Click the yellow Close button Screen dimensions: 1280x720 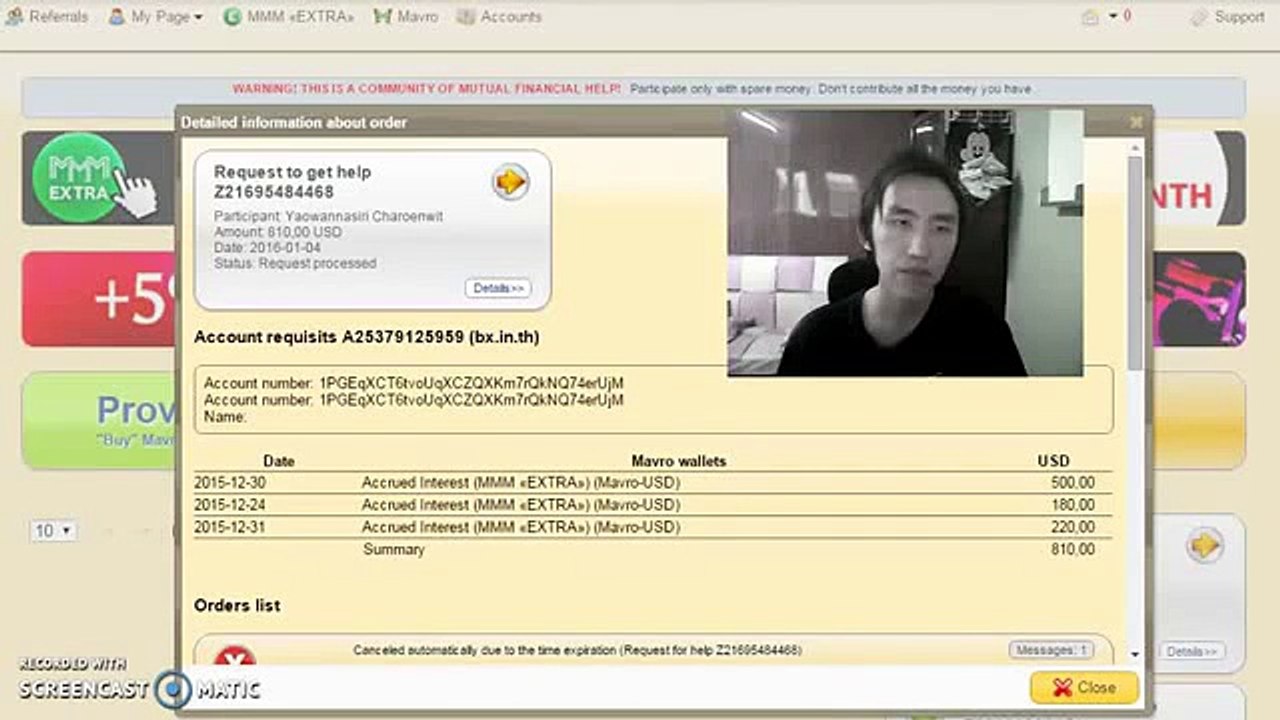coord(1084,687)
